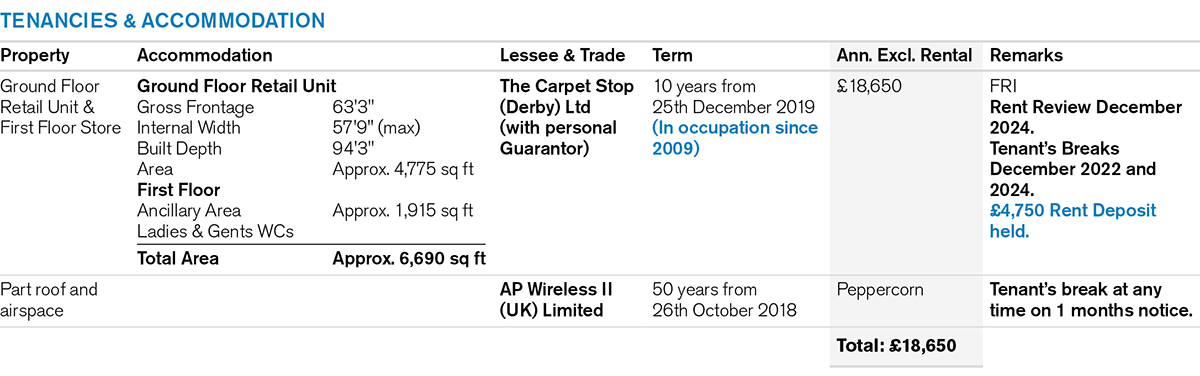1200x376 pixels.
Task: Select the Peppercorn rental cell
Action: (880, 290)
